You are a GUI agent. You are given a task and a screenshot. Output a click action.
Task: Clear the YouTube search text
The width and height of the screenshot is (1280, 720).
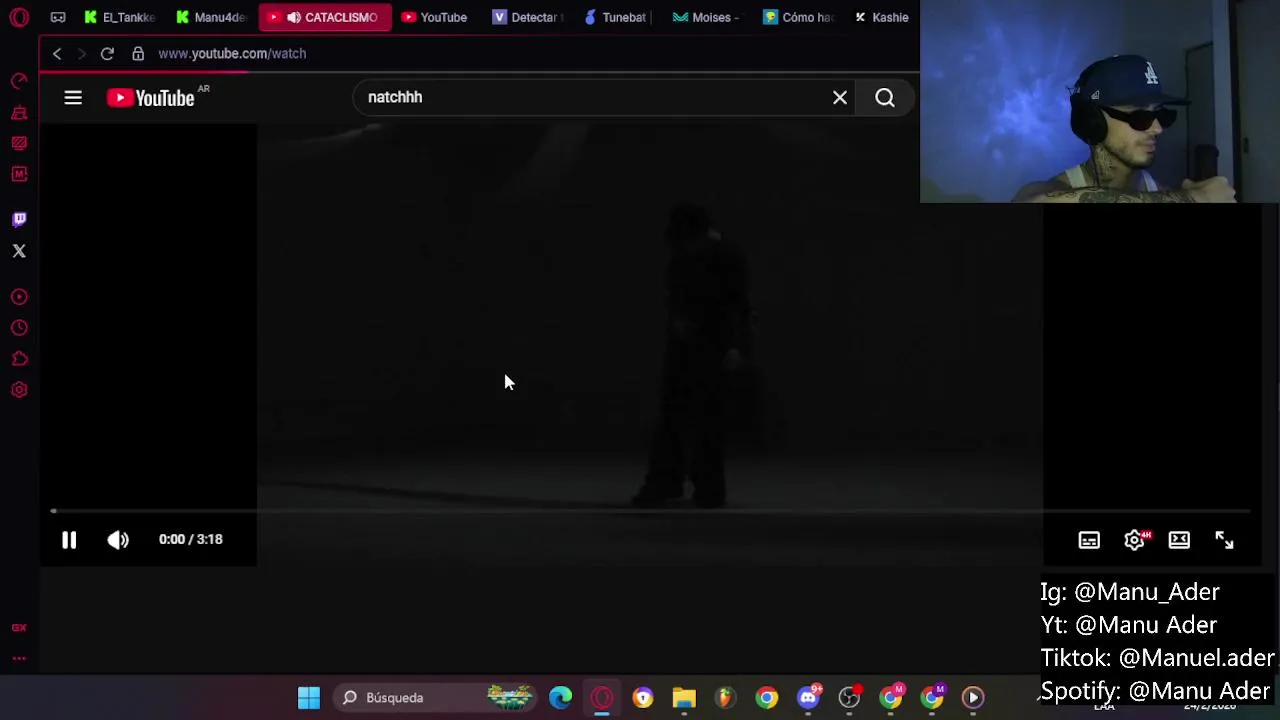[840, 97]
